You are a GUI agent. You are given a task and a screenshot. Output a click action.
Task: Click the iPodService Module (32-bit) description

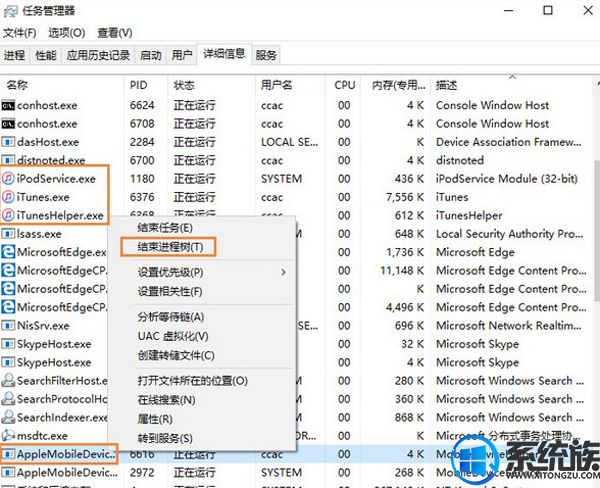pyautogui.click(x=507, y=179)
